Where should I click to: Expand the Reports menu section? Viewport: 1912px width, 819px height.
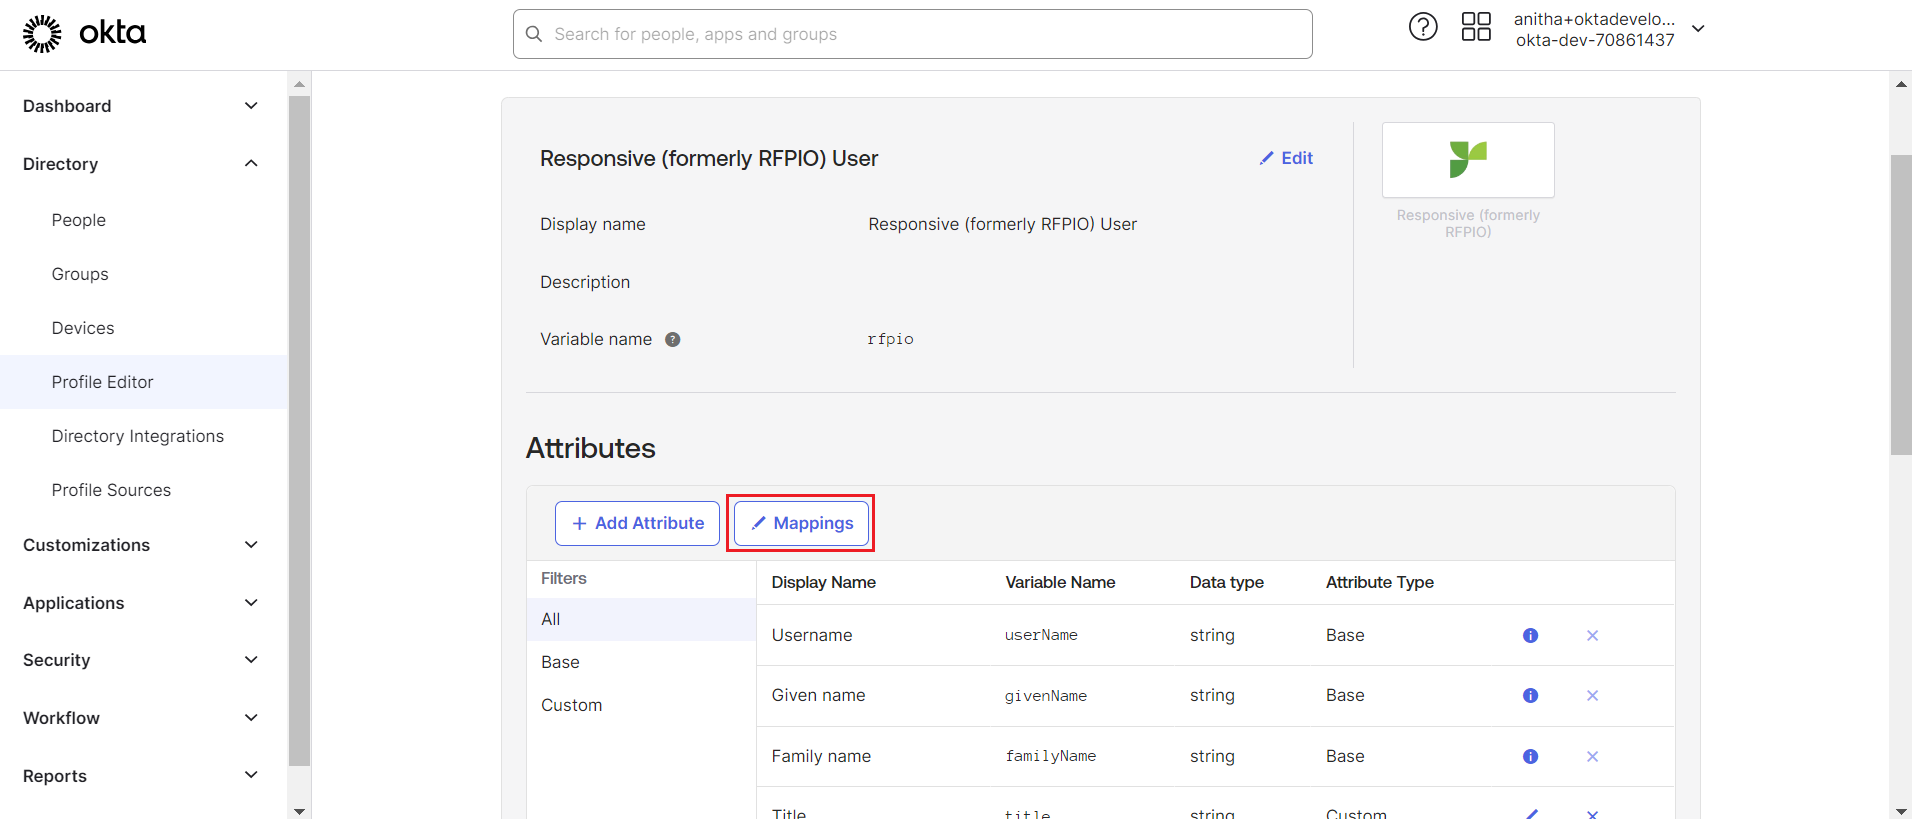coord(251,775)
